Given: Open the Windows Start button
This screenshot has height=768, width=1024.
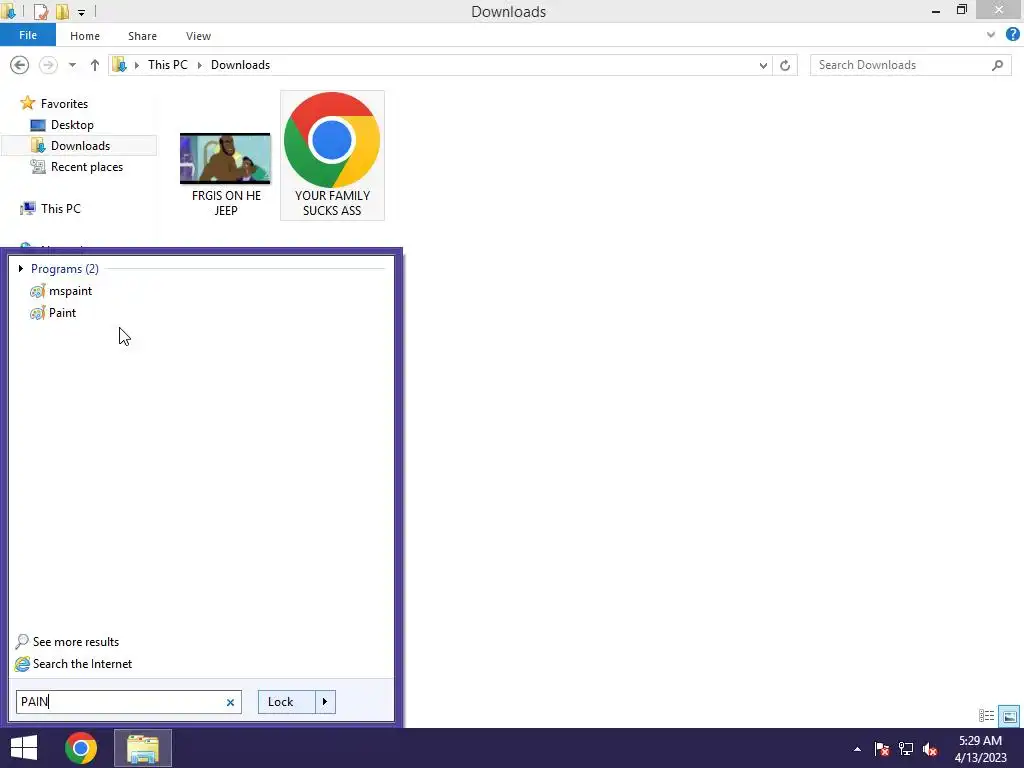Looking at the screenshot, I should tap(24, 748).
